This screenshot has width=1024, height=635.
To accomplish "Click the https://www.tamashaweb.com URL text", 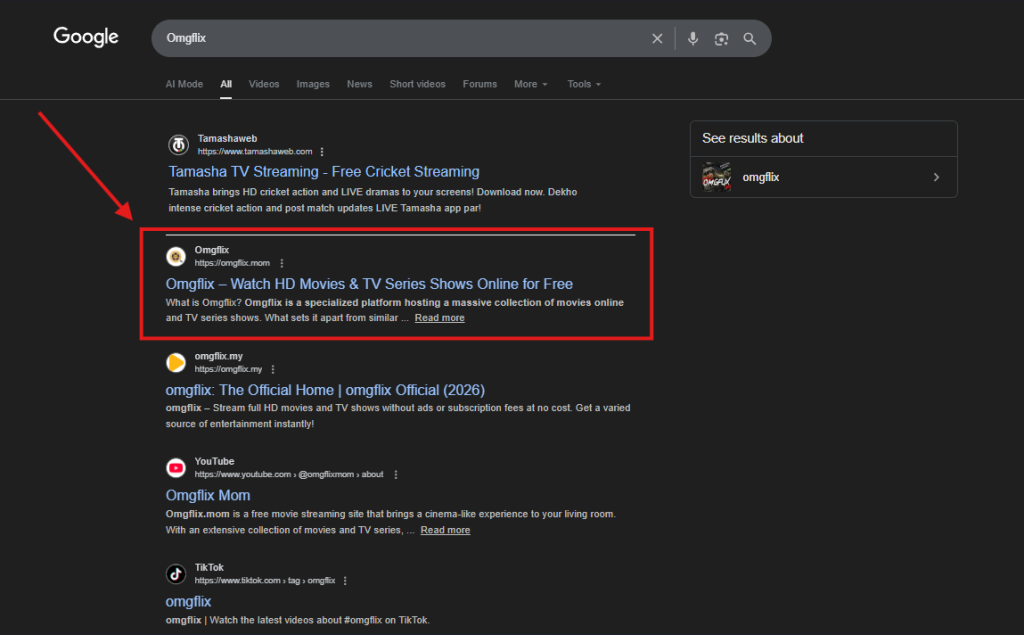I will click(x=255, y=152).
